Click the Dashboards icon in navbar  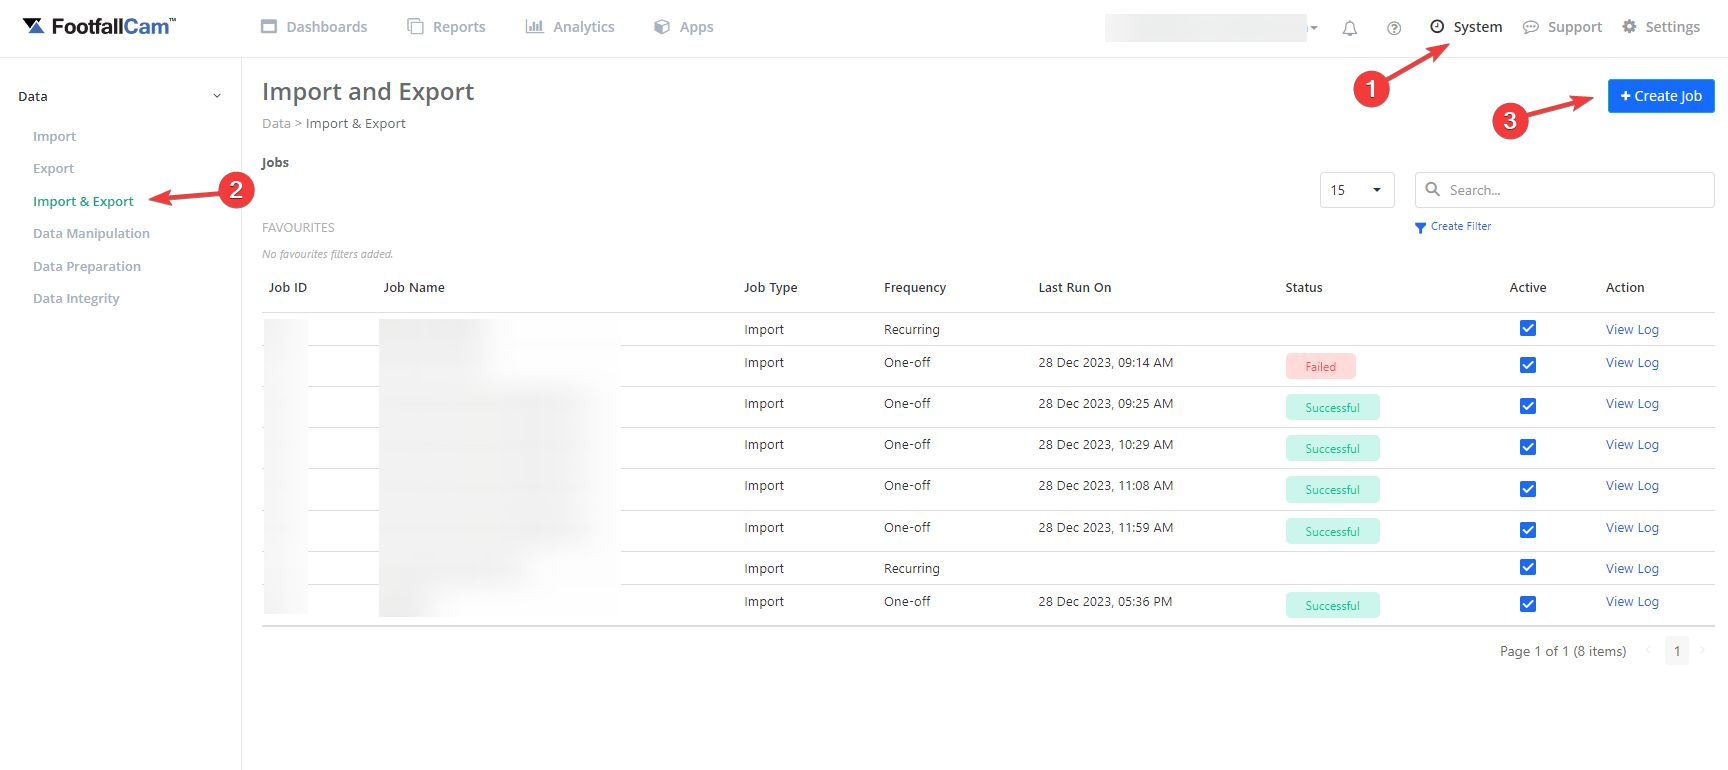pyautogui.click(x=269, y=27)
